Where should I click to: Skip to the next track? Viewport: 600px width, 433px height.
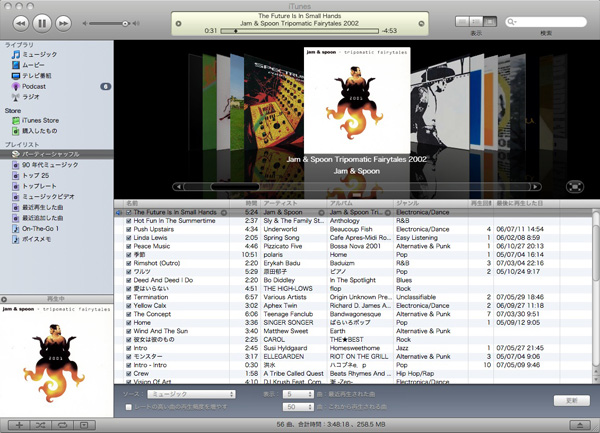click(64, 22)
